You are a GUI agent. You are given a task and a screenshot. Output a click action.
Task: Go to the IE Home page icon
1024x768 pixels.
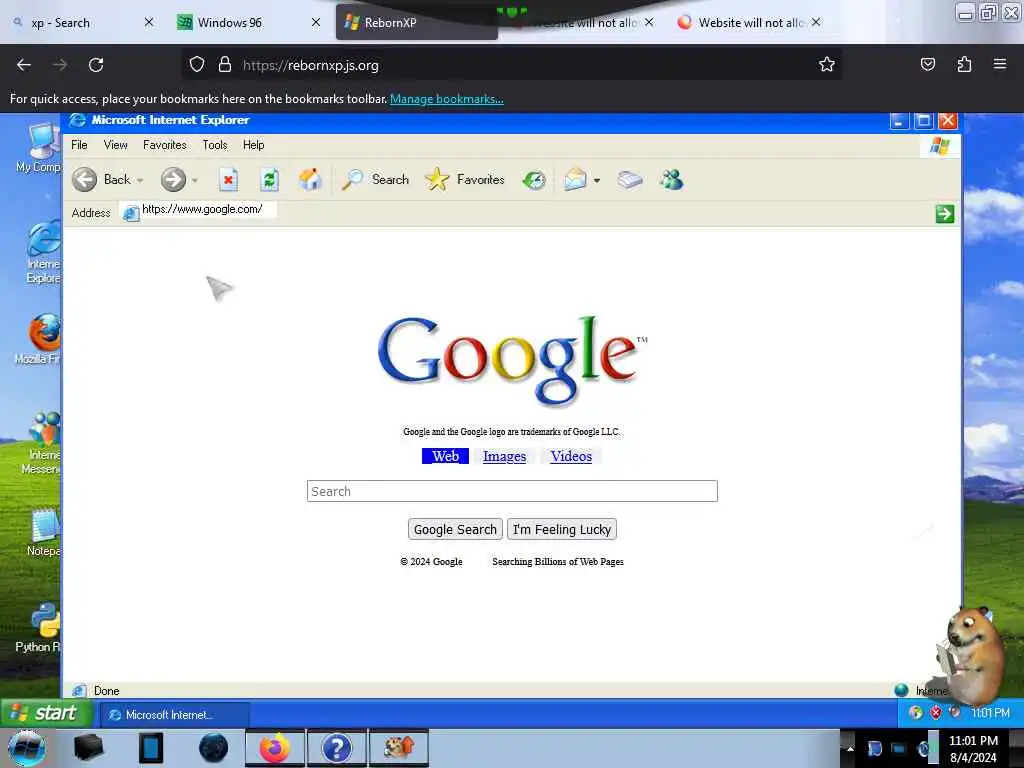pos(310,179)
